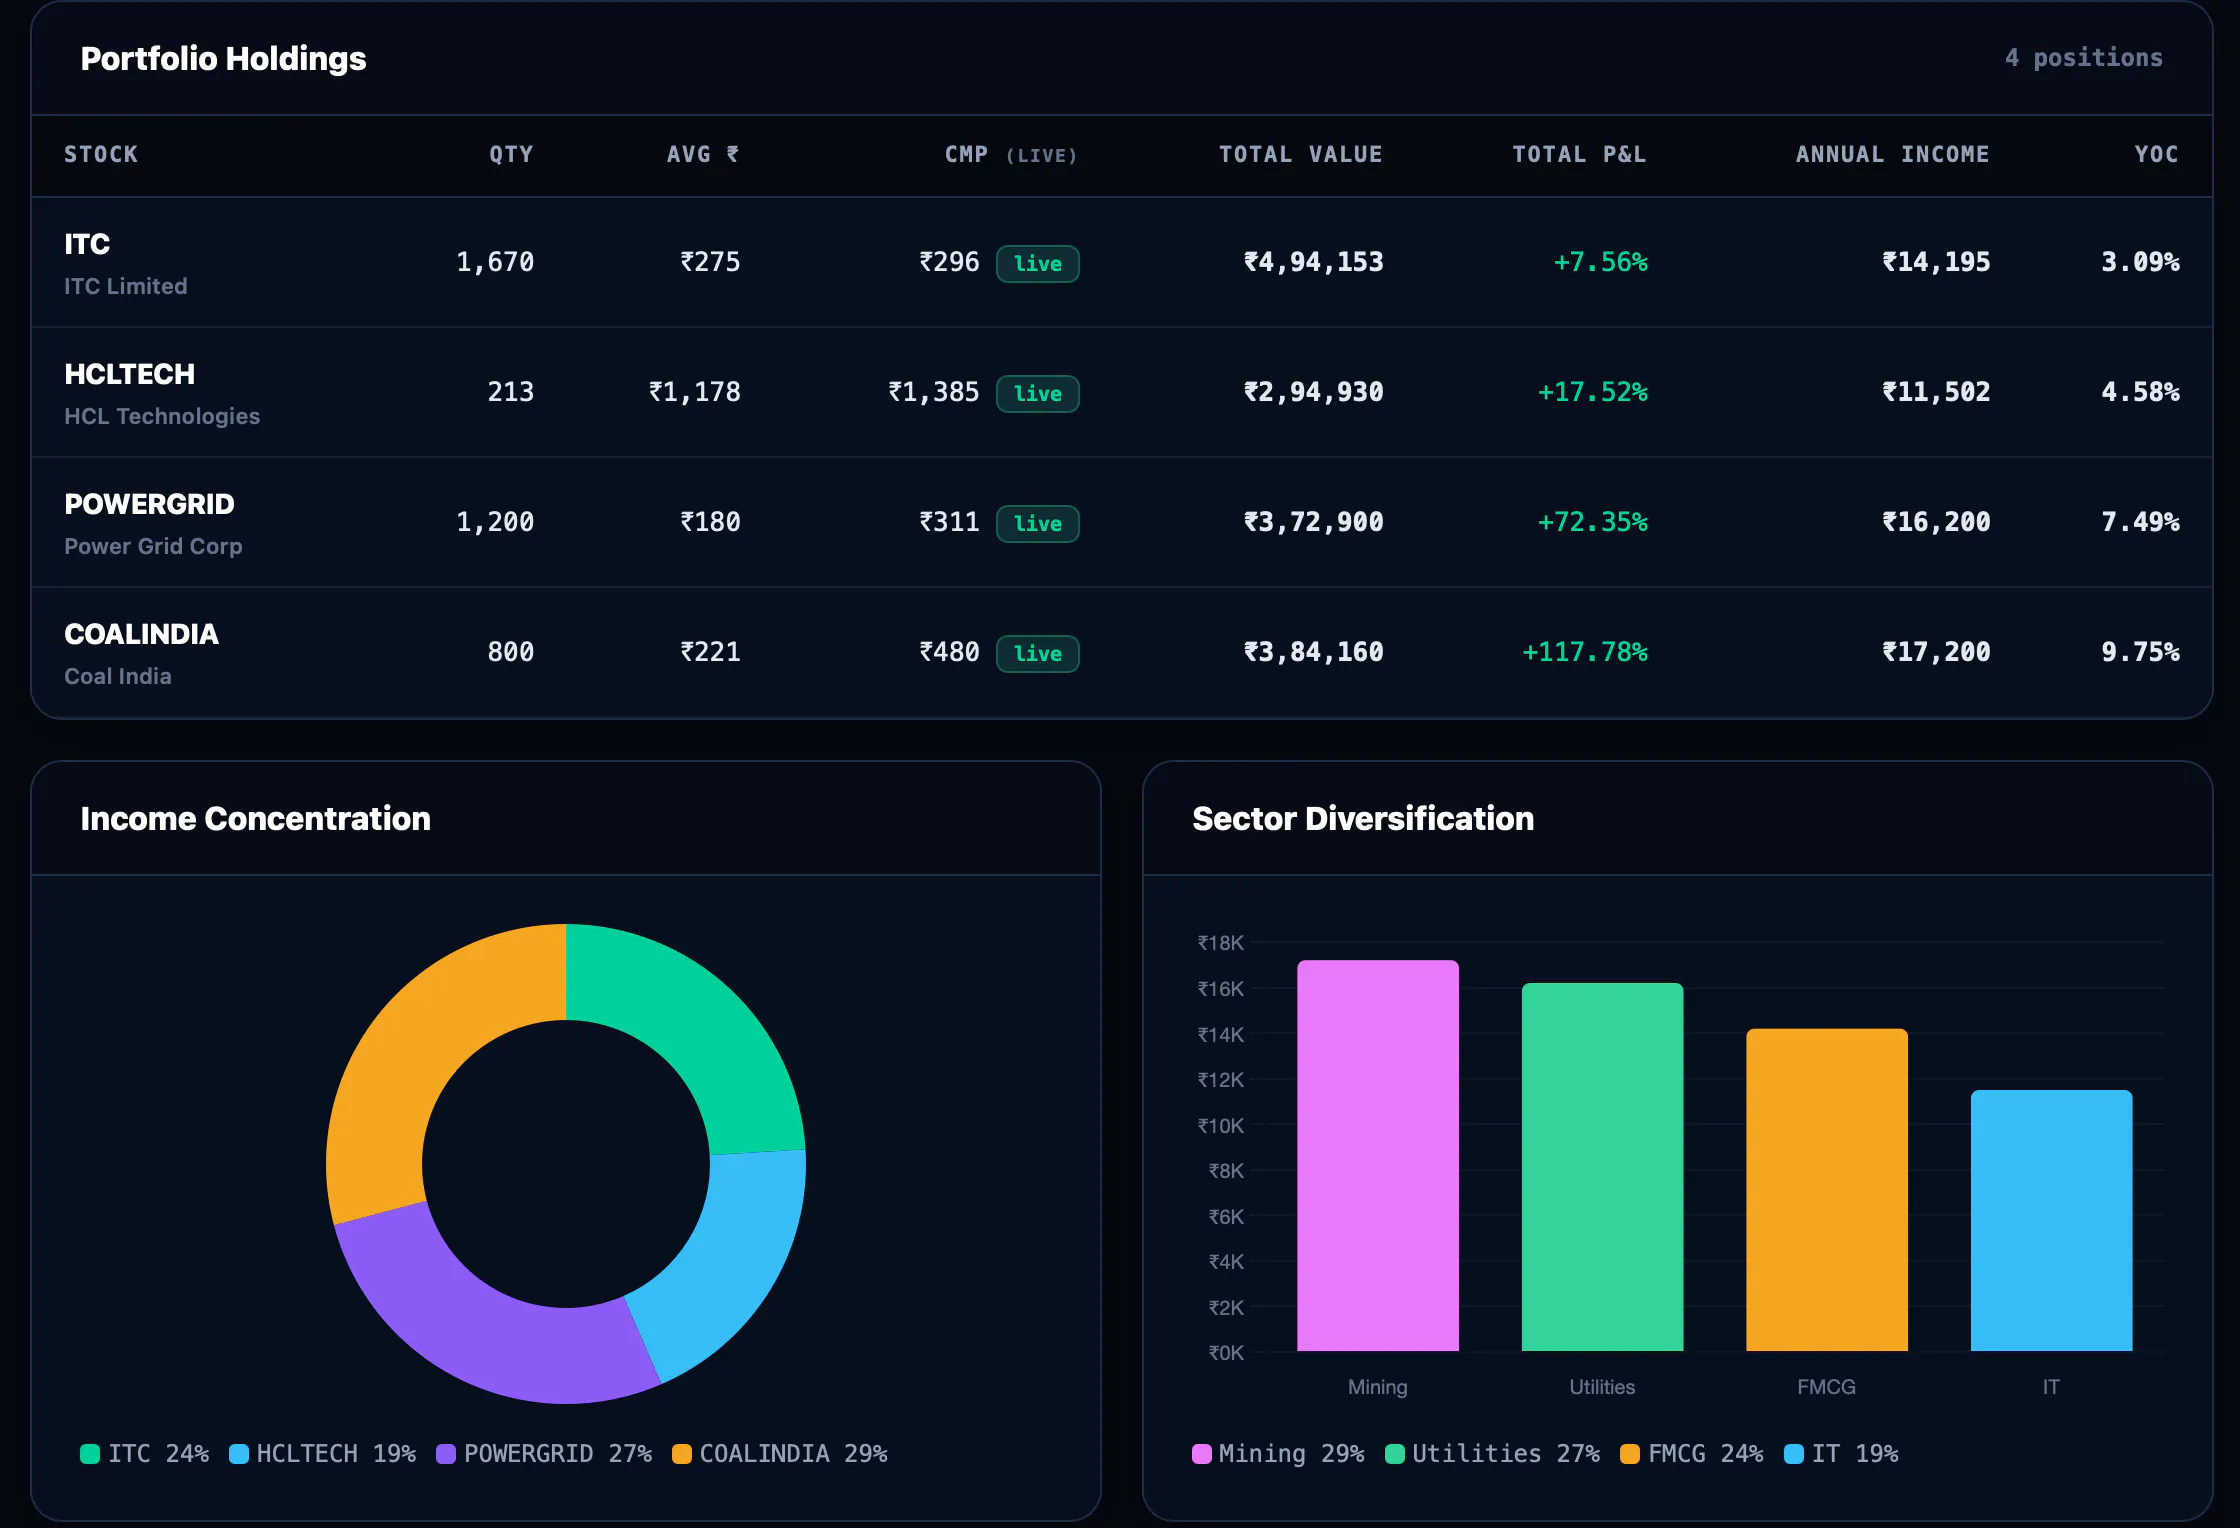This screenshot has height=1528, width=2240.
Task: Click the live badge in the COALINDIA row
Action: 1038,653
